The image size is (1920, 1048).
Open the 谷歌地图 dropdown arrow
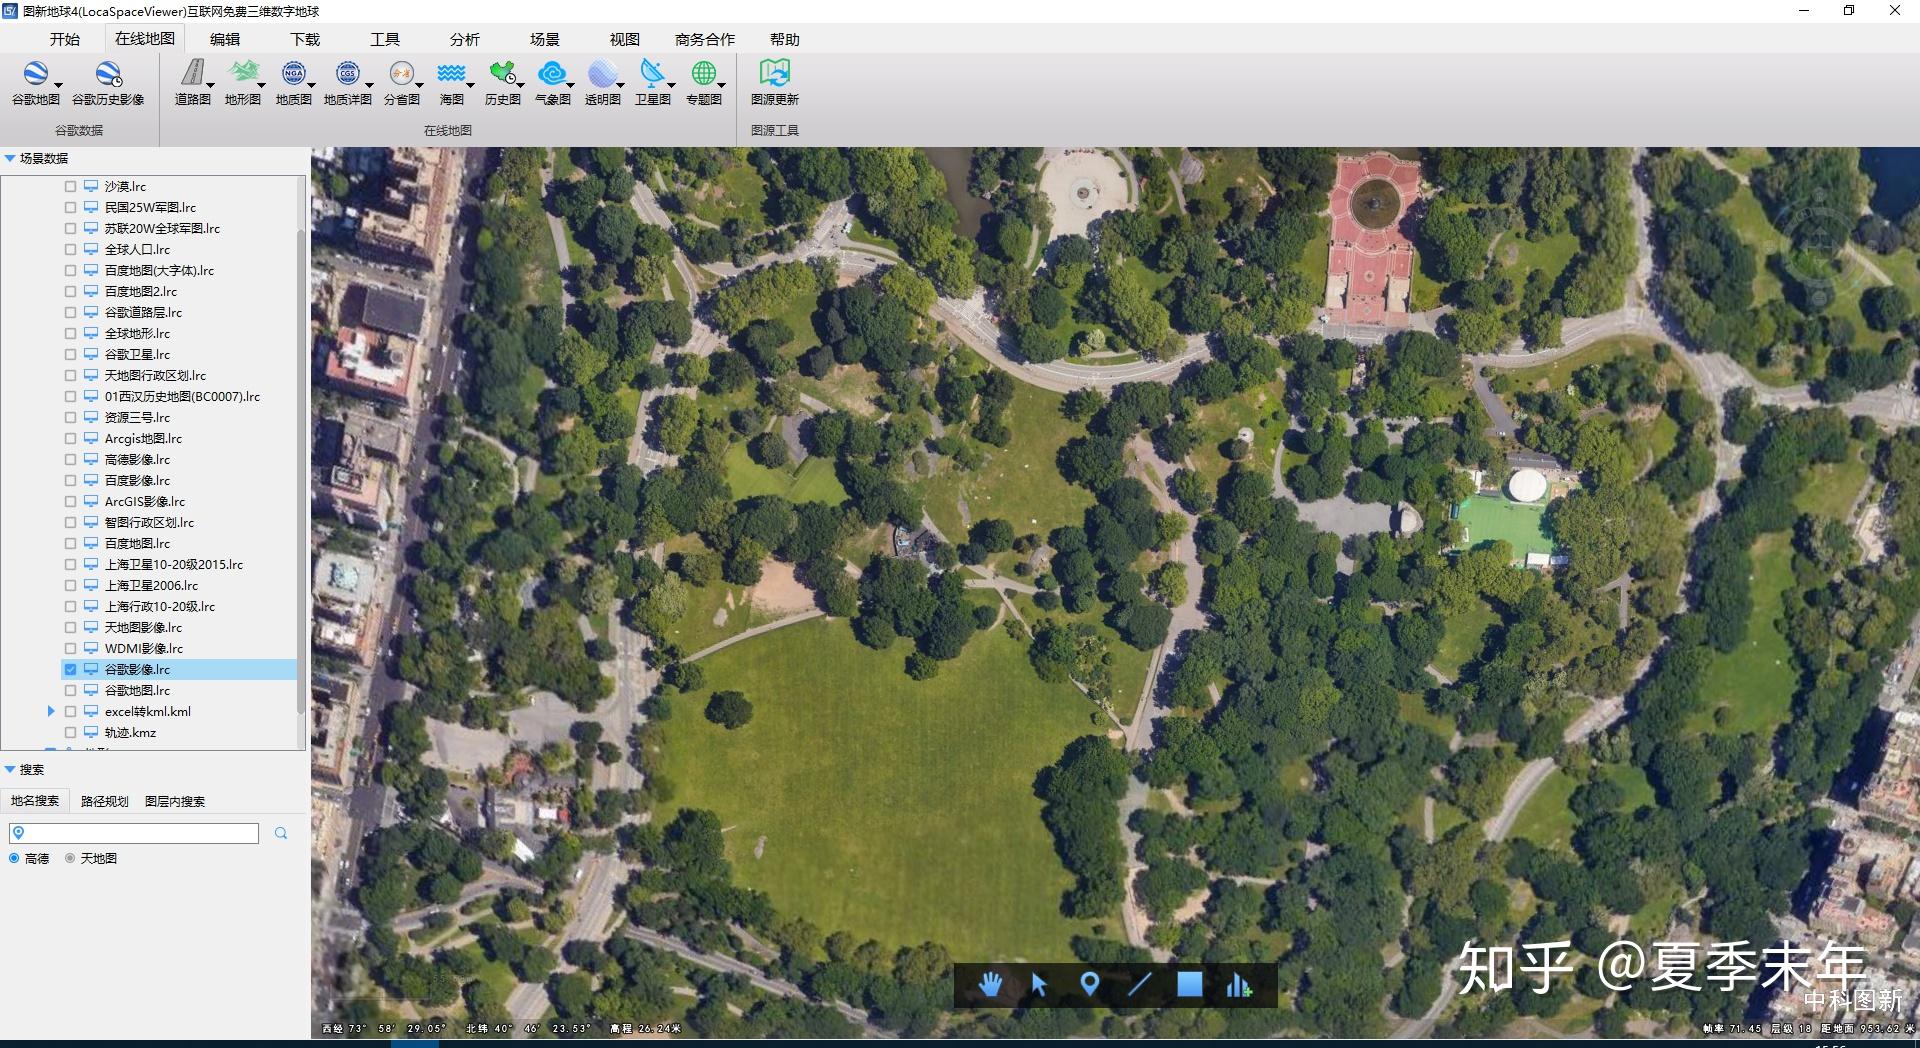pos(58,86)
